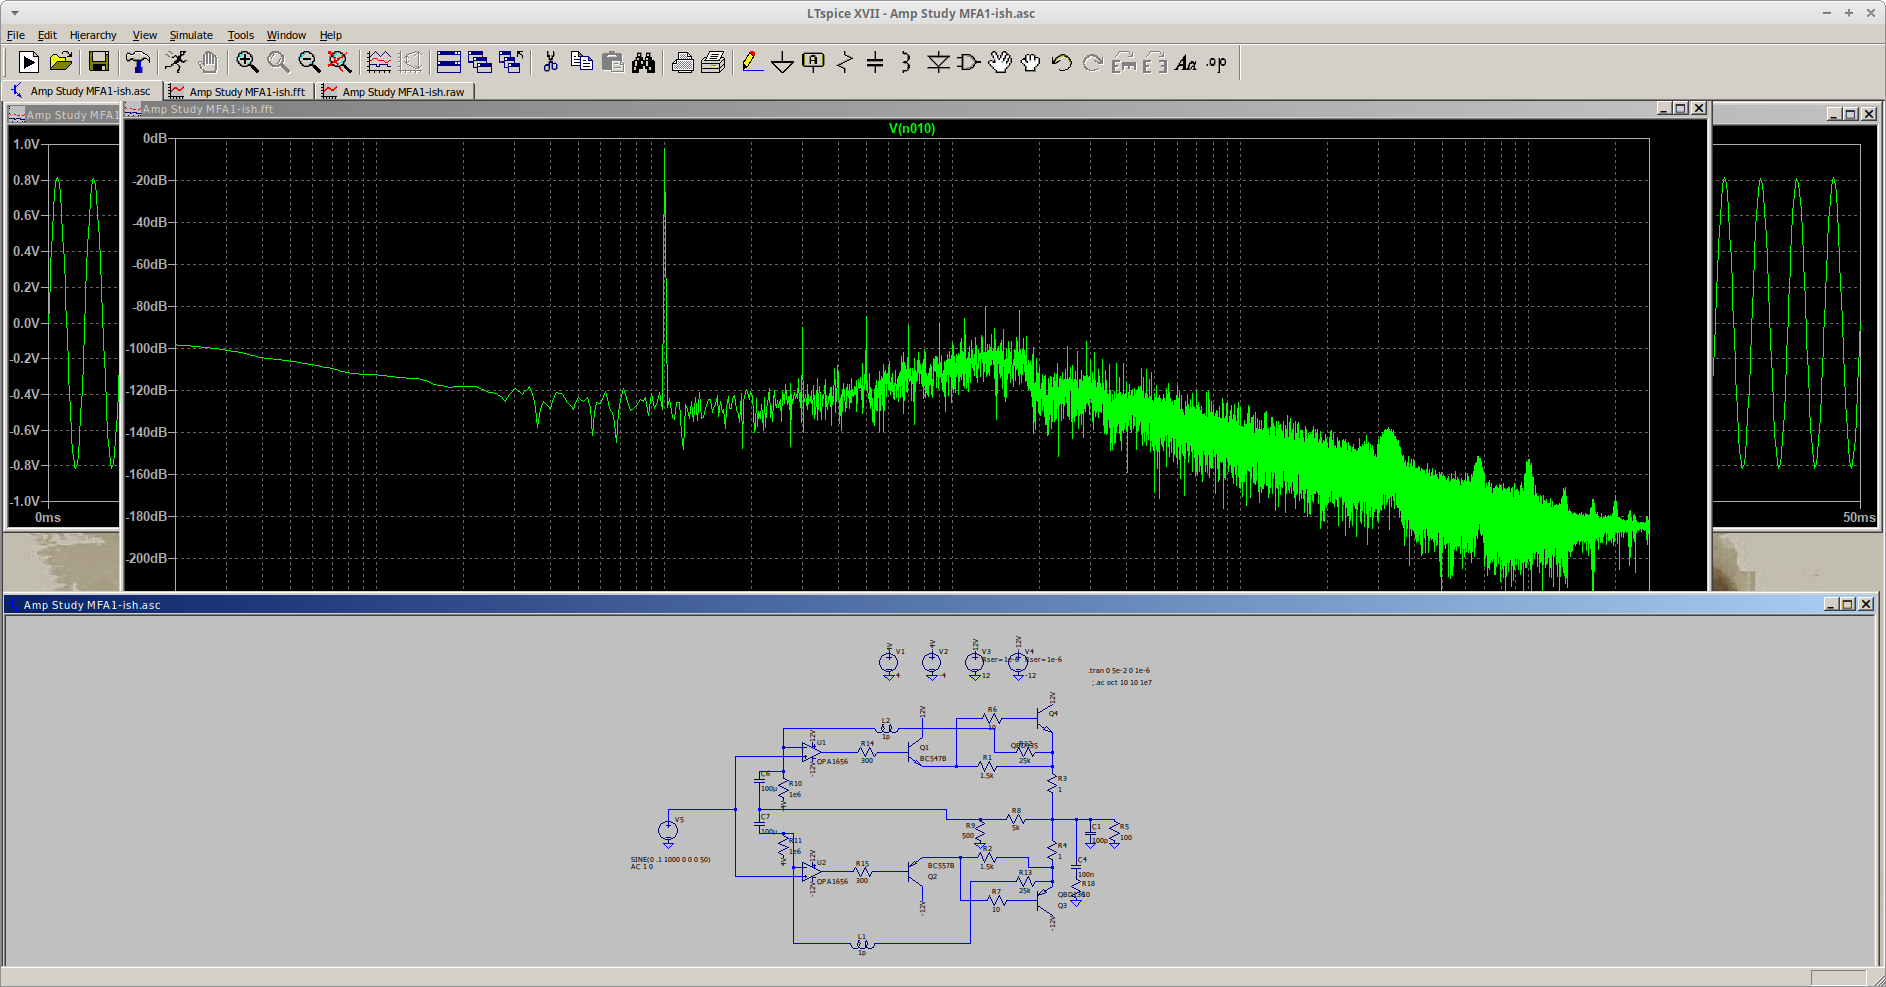Click the New Schematic toolbar icon
1886x987 pixels.
[x=29, y=63]
